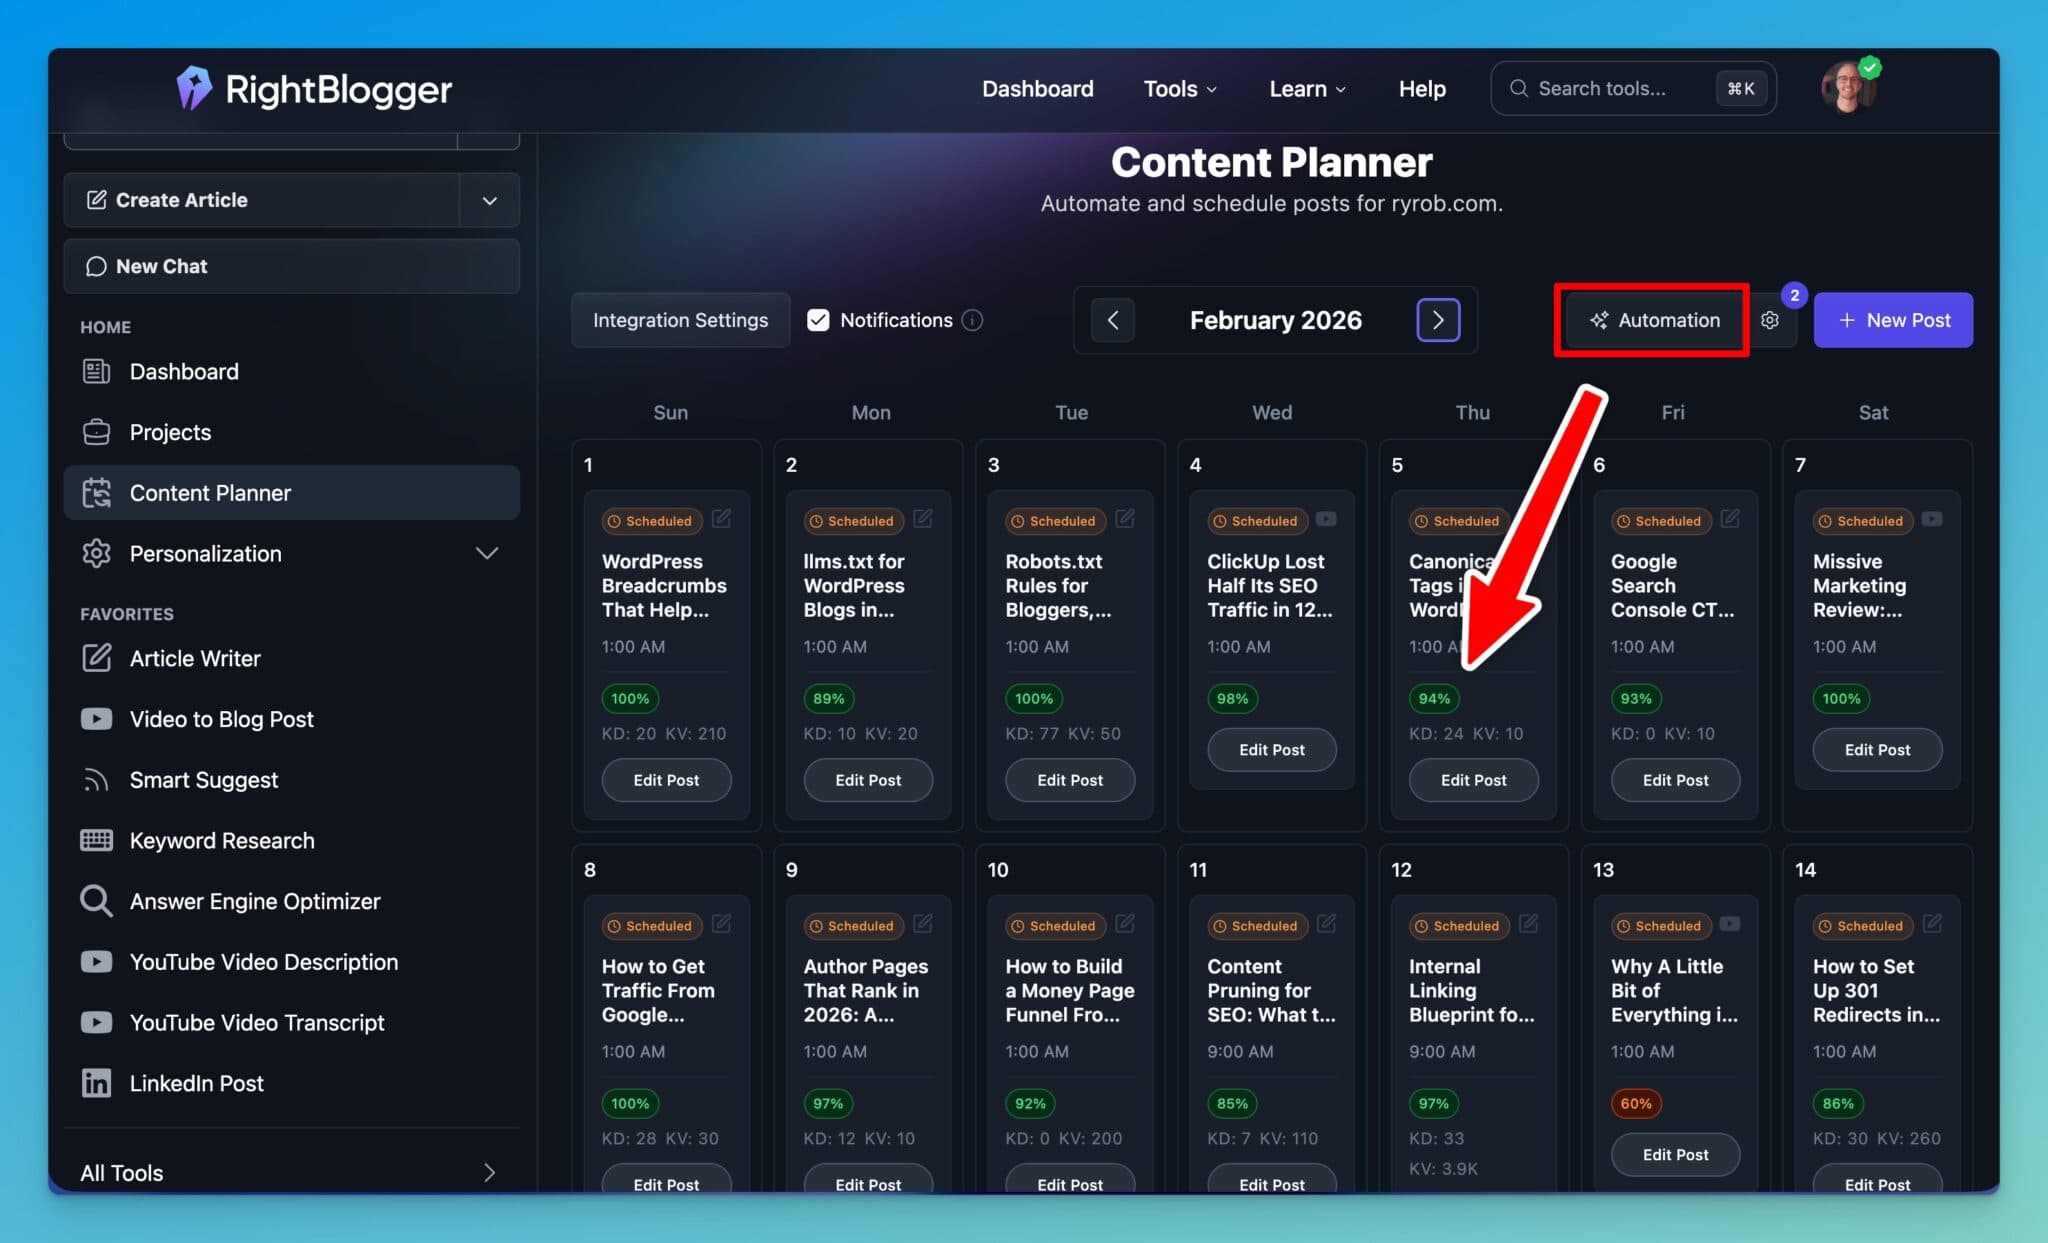Click the Answer Engine Optimizer magnifier icon

96,900
